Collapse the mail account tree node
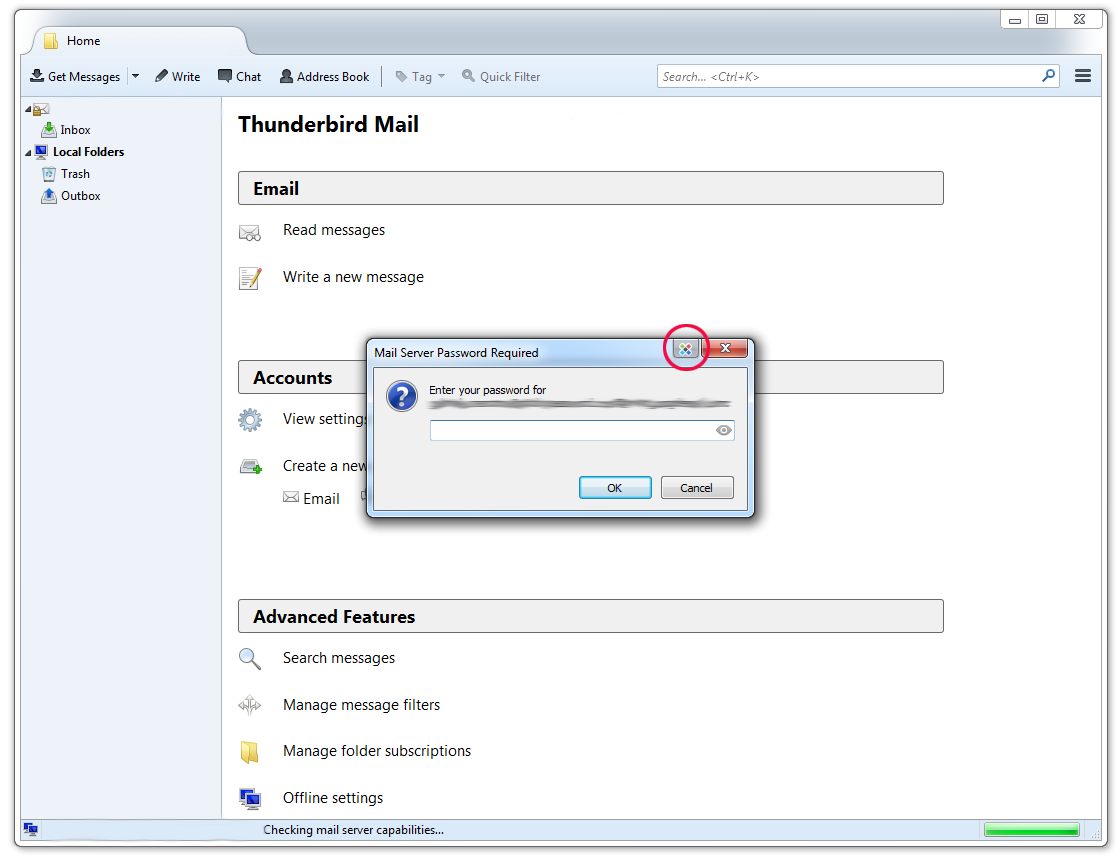Viewport: 1120px width, 866px height. (29, 109)
